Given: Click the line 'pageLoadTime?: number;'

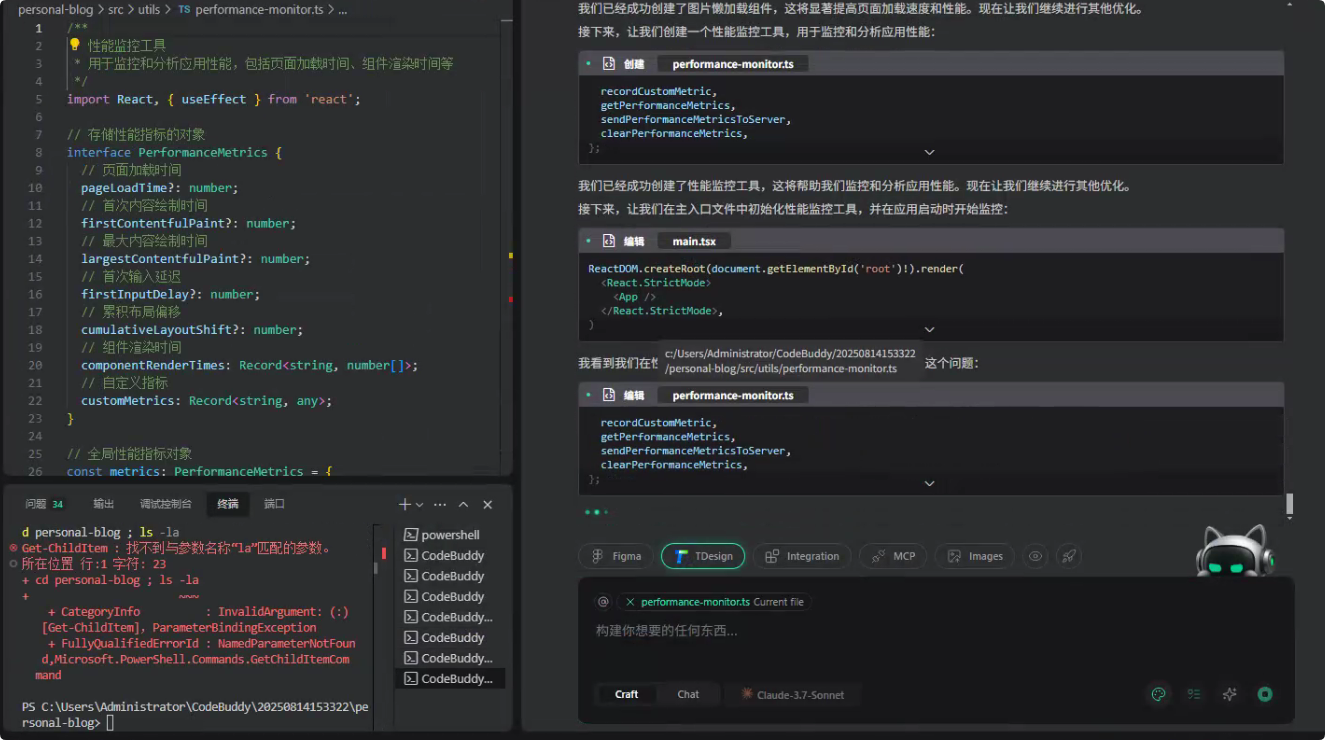Looking at the screenshot, I should pos(160,188).
